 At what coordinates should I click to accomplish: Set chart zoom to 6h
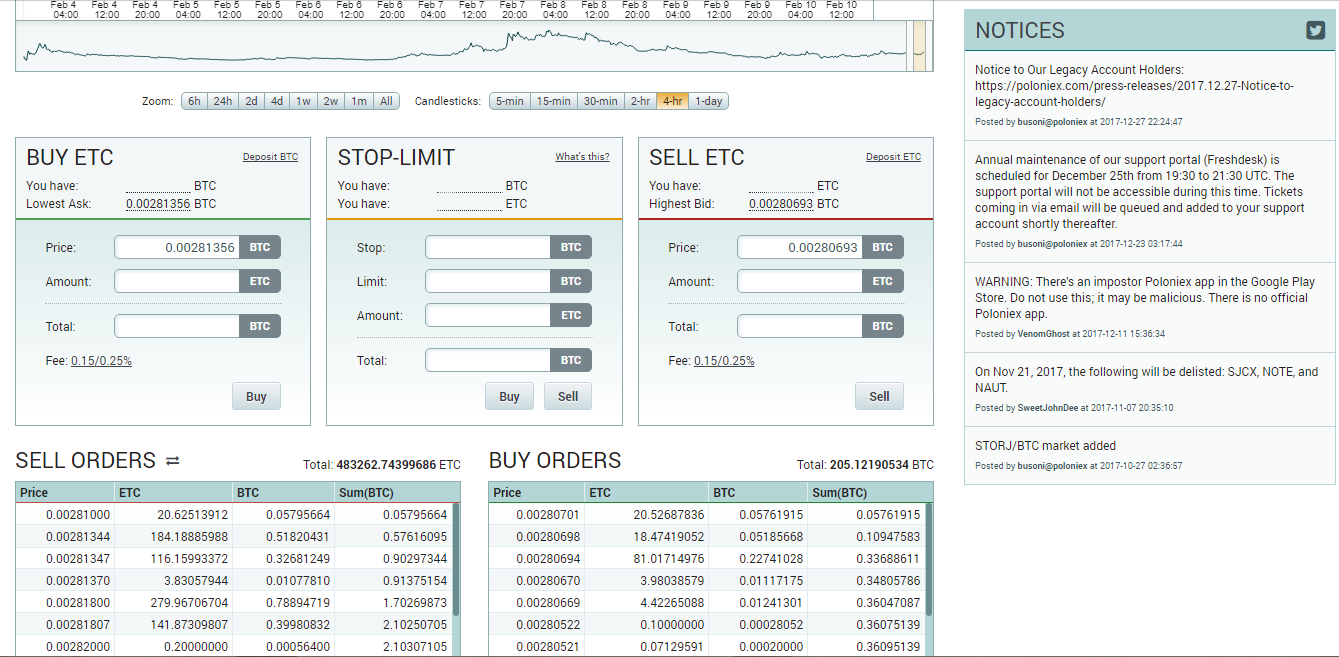coord(194,101)
